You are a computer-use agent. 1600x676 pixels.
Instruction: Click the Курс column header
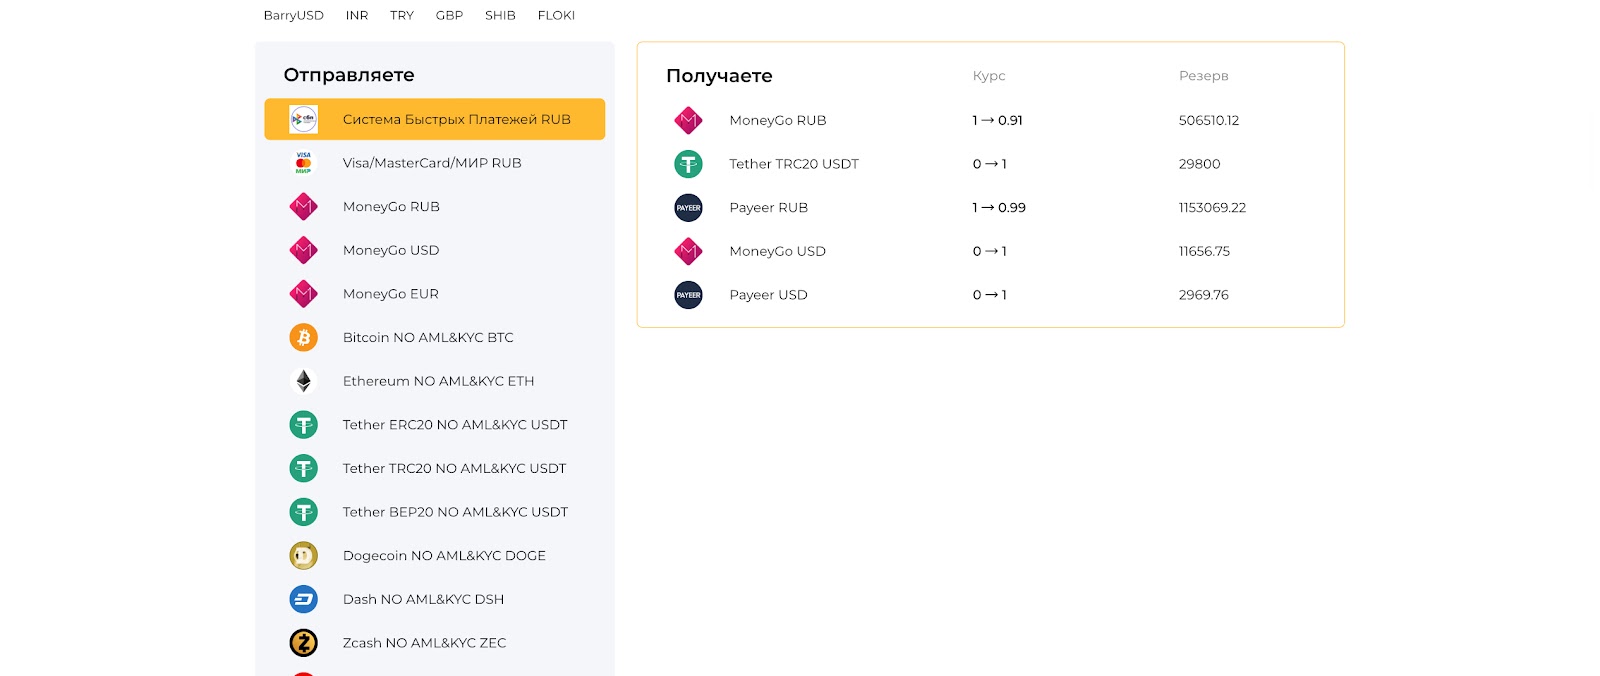click(x=989, y=76)
